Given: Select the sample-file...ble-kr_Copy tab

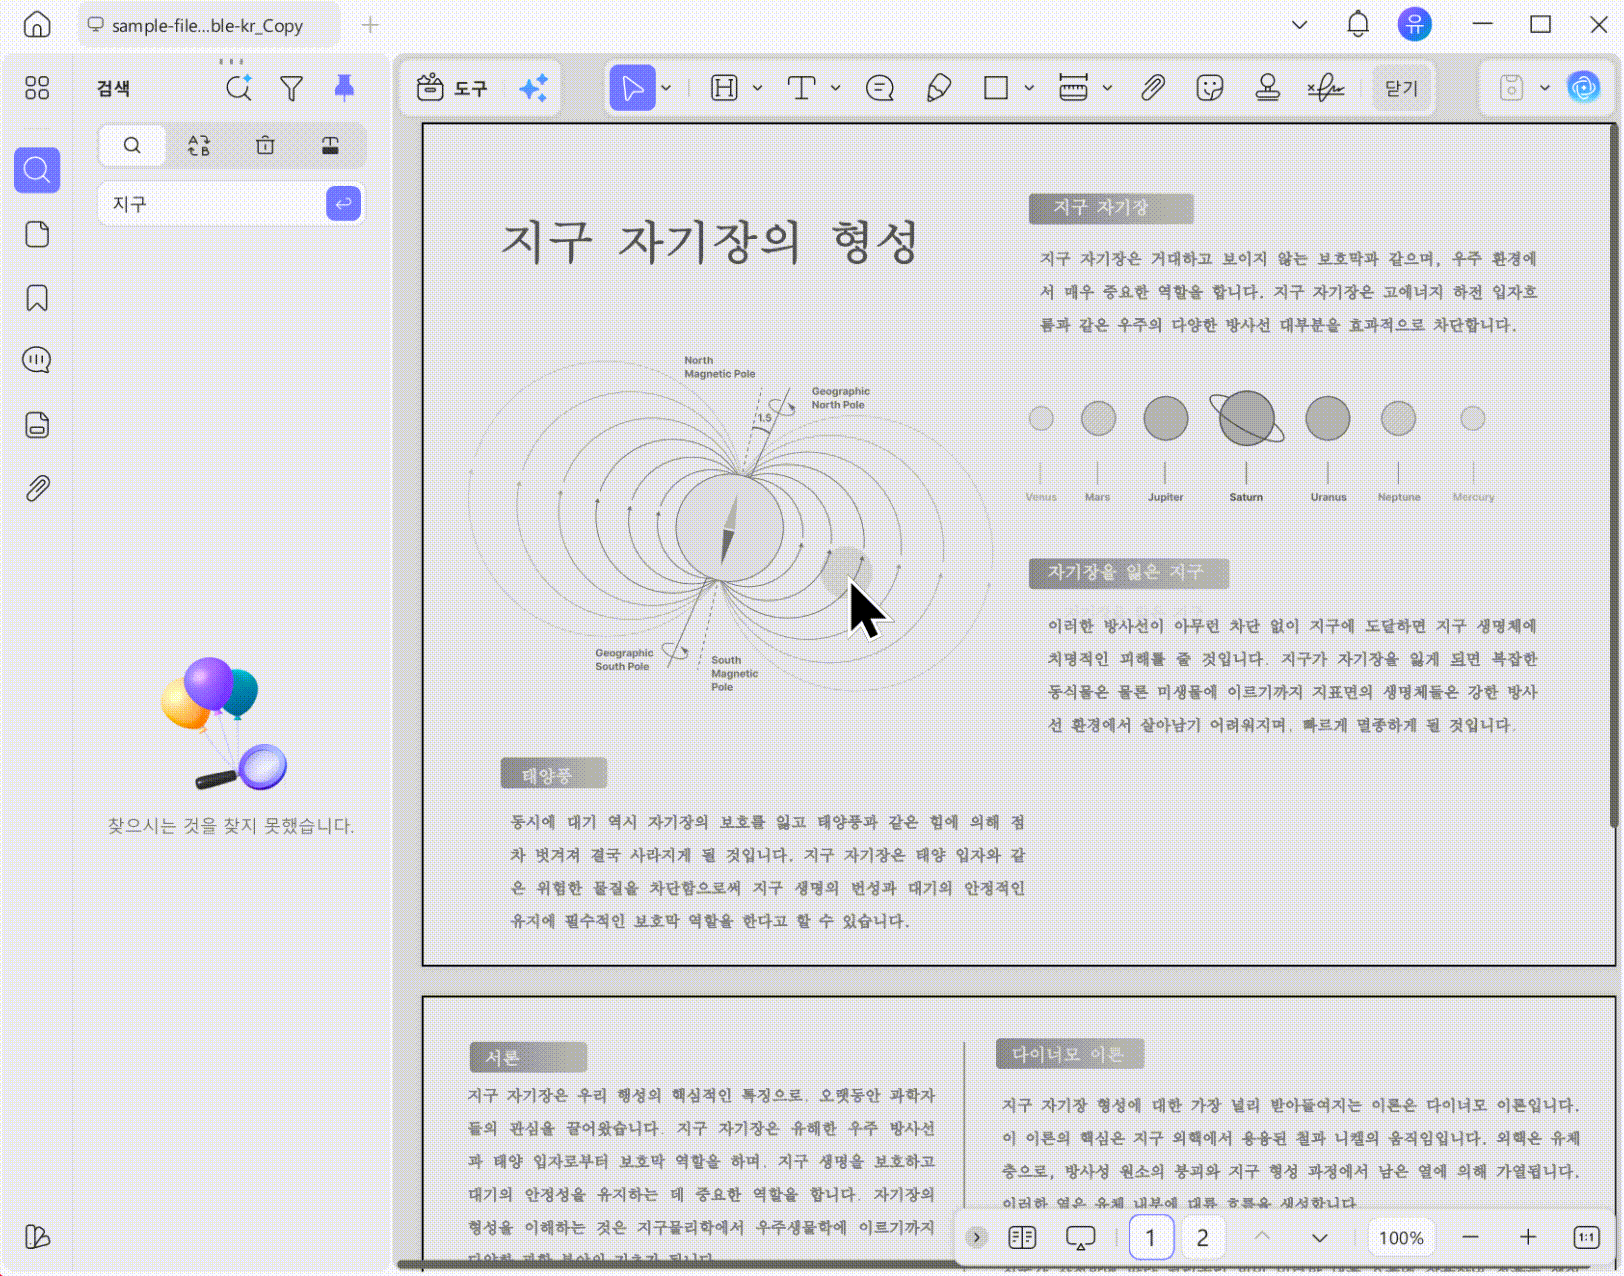Looking at the screenshot, I should (208, 25).
